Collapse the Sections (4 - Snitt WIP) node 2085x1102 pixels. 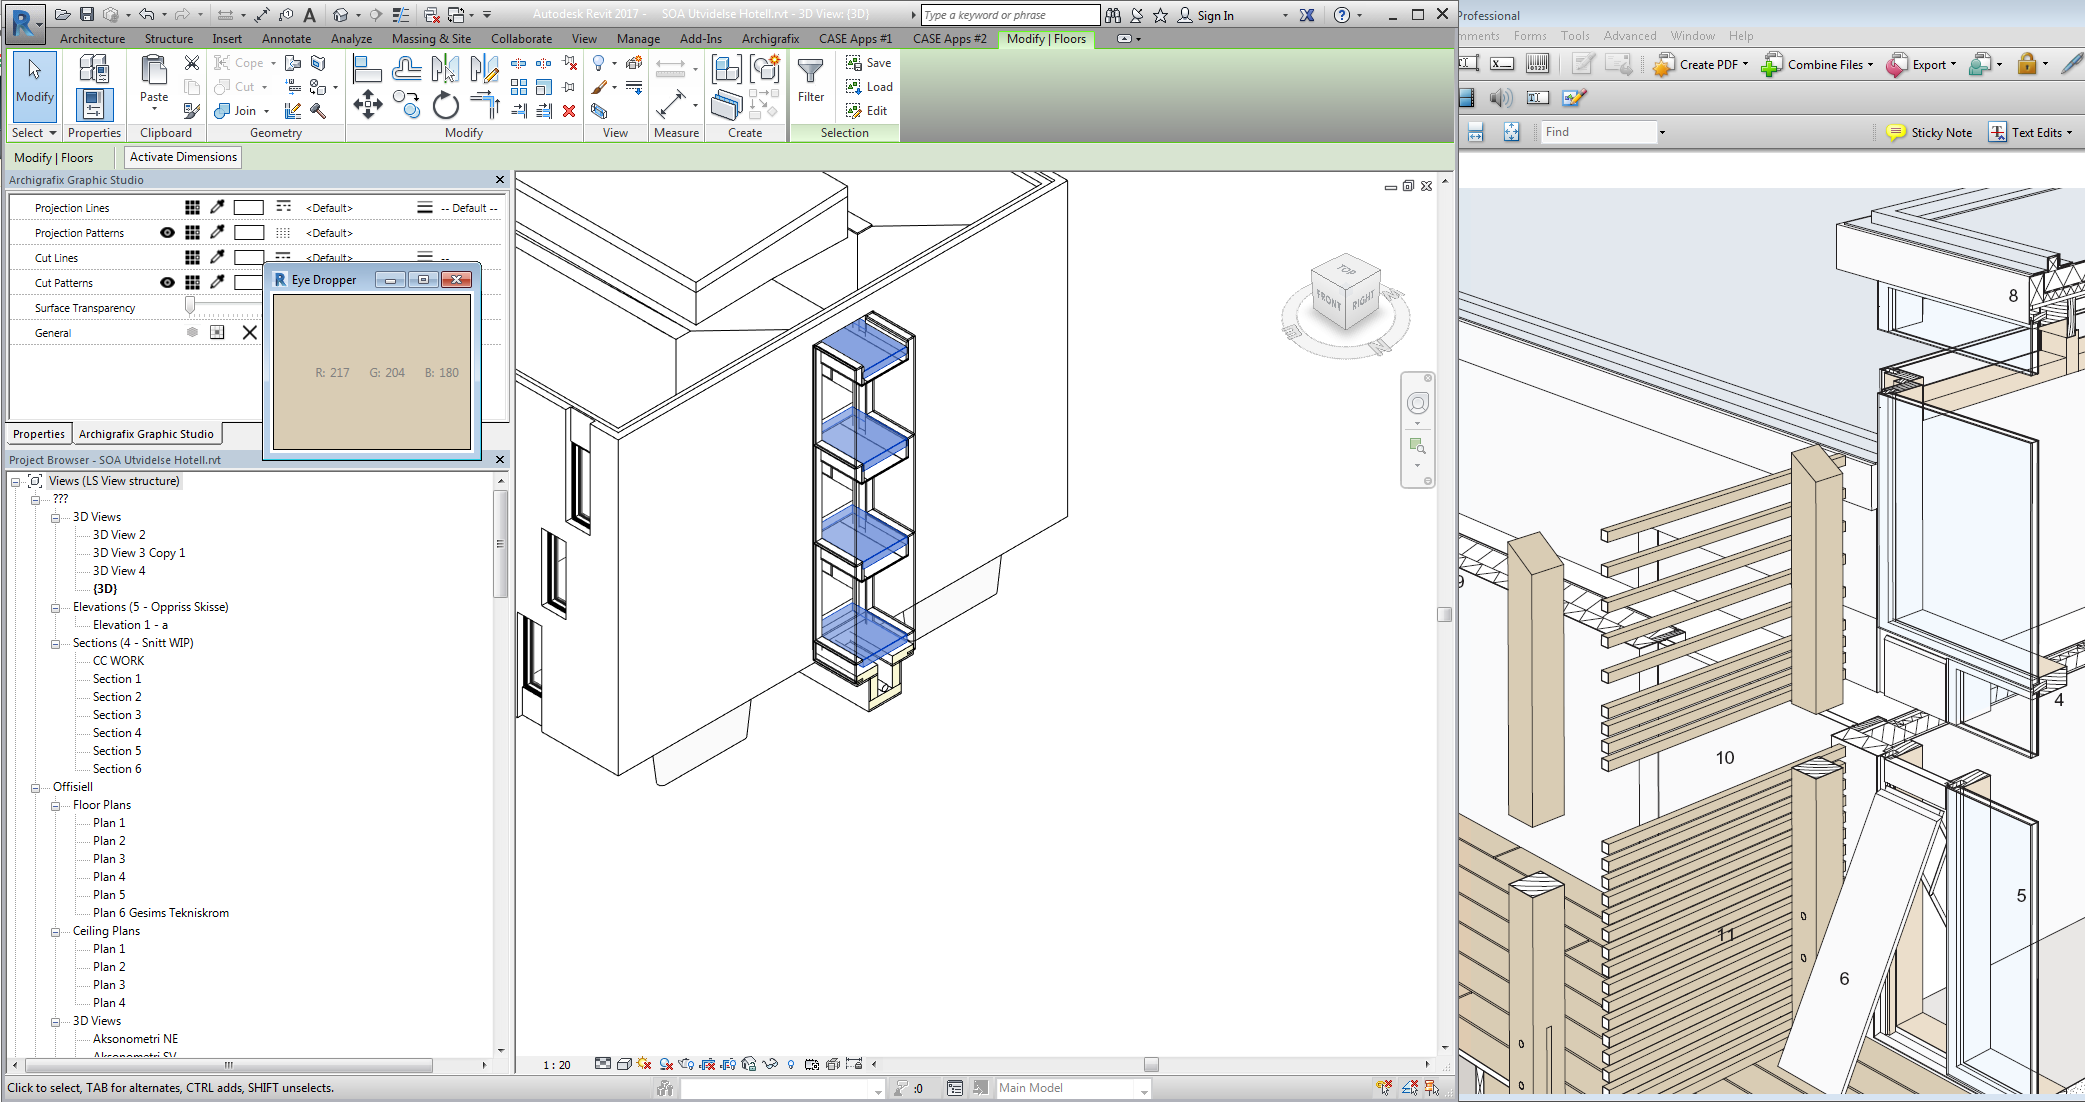(x=56, y=643)
